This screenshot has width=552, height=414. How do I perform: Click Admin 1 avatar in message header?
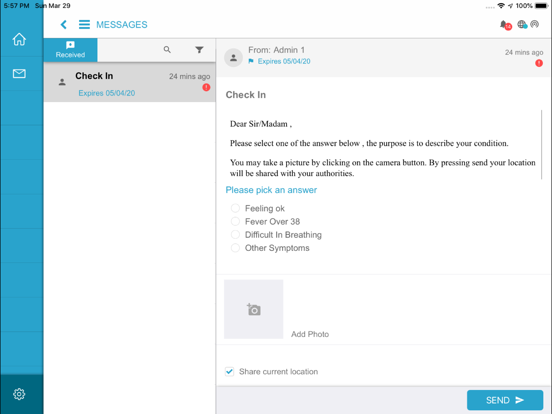click(233, 57)
